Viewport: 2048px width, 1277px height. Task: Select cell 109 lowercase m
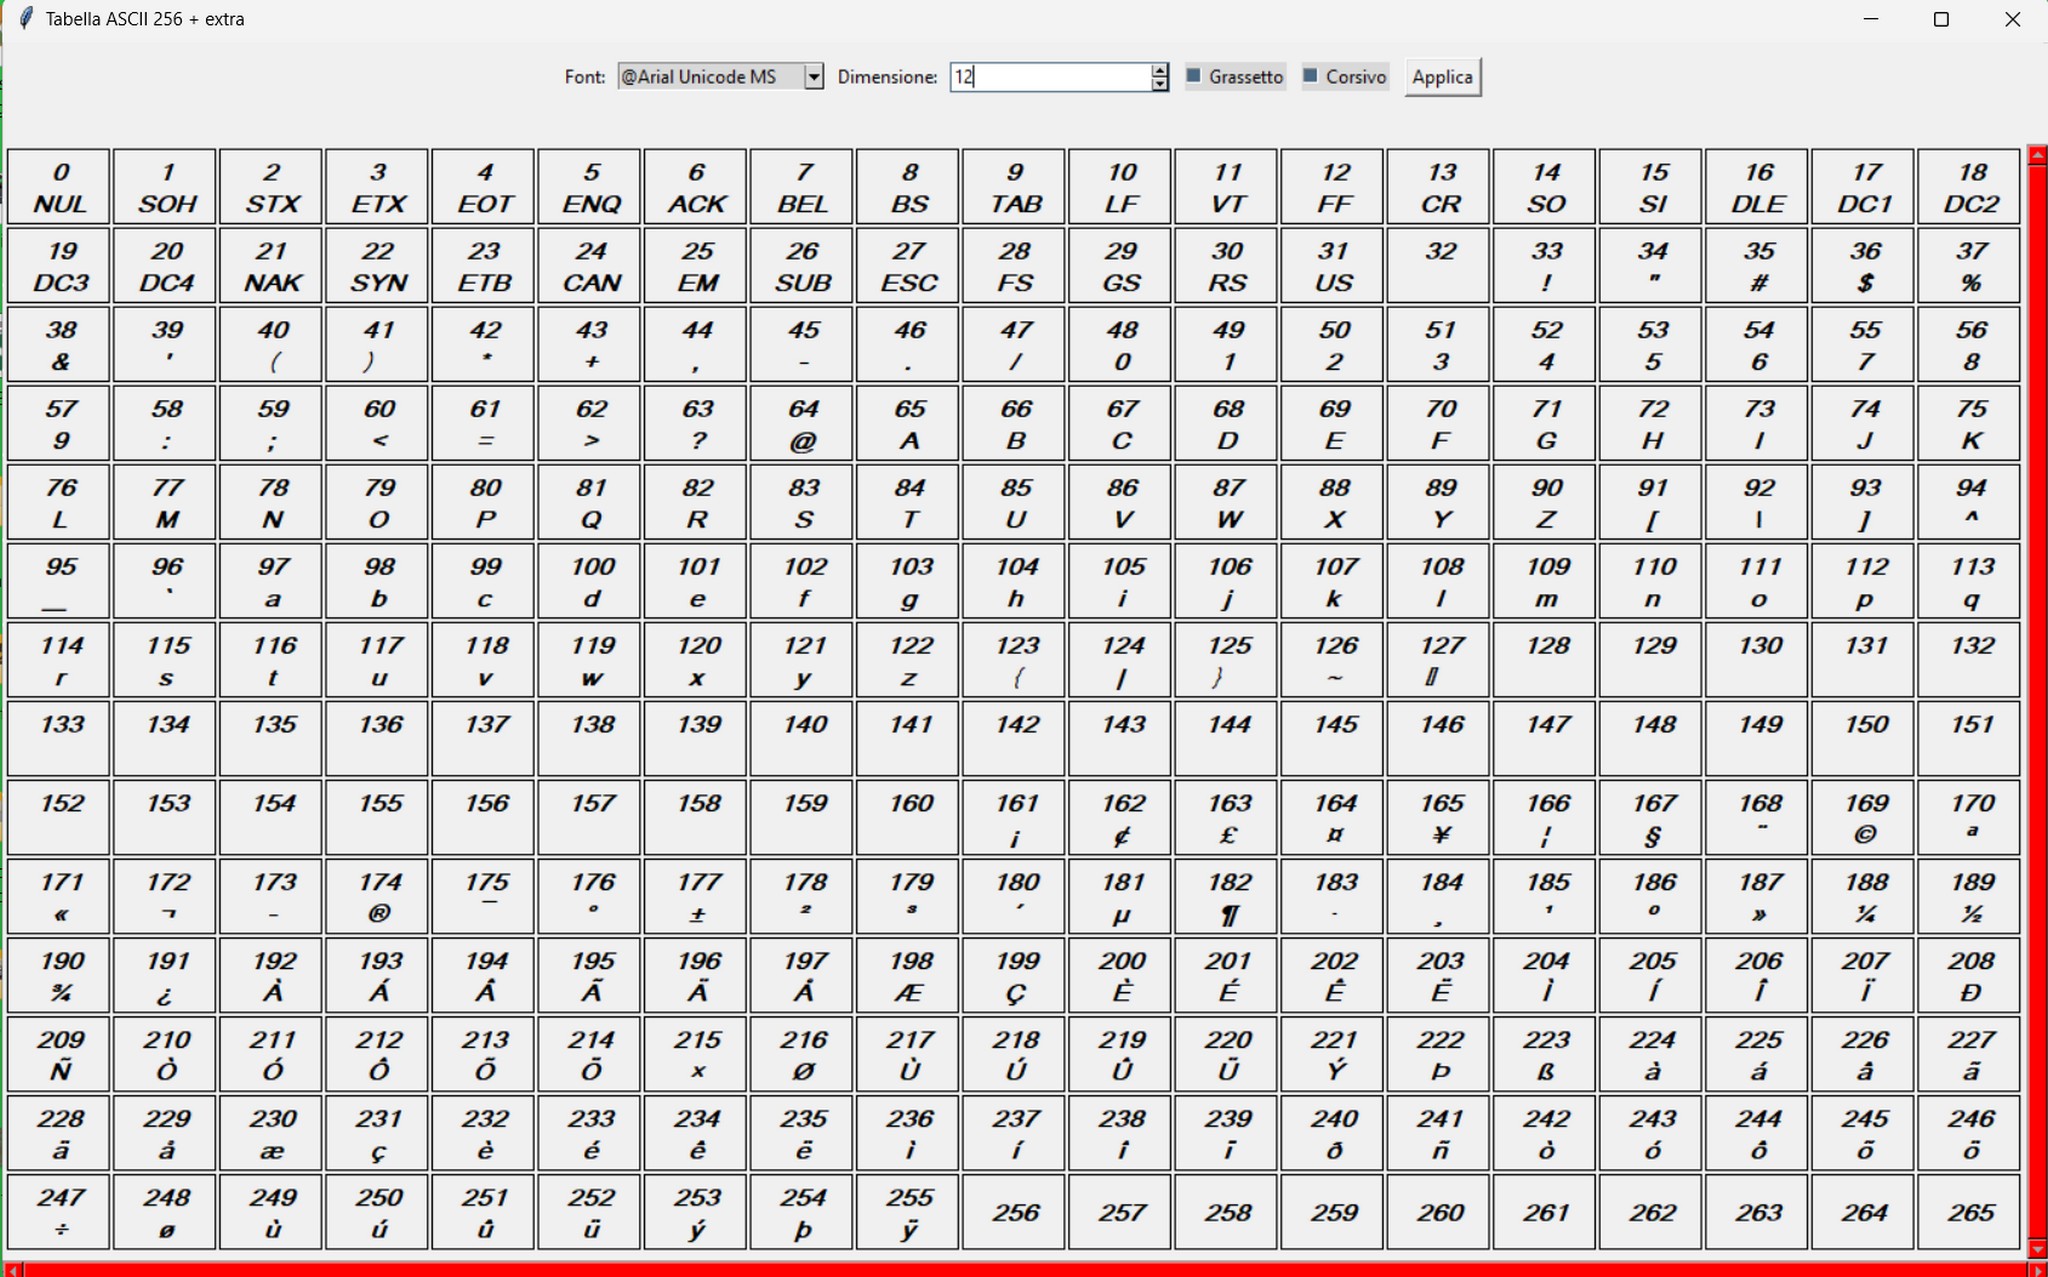[x=1545, y=582]
